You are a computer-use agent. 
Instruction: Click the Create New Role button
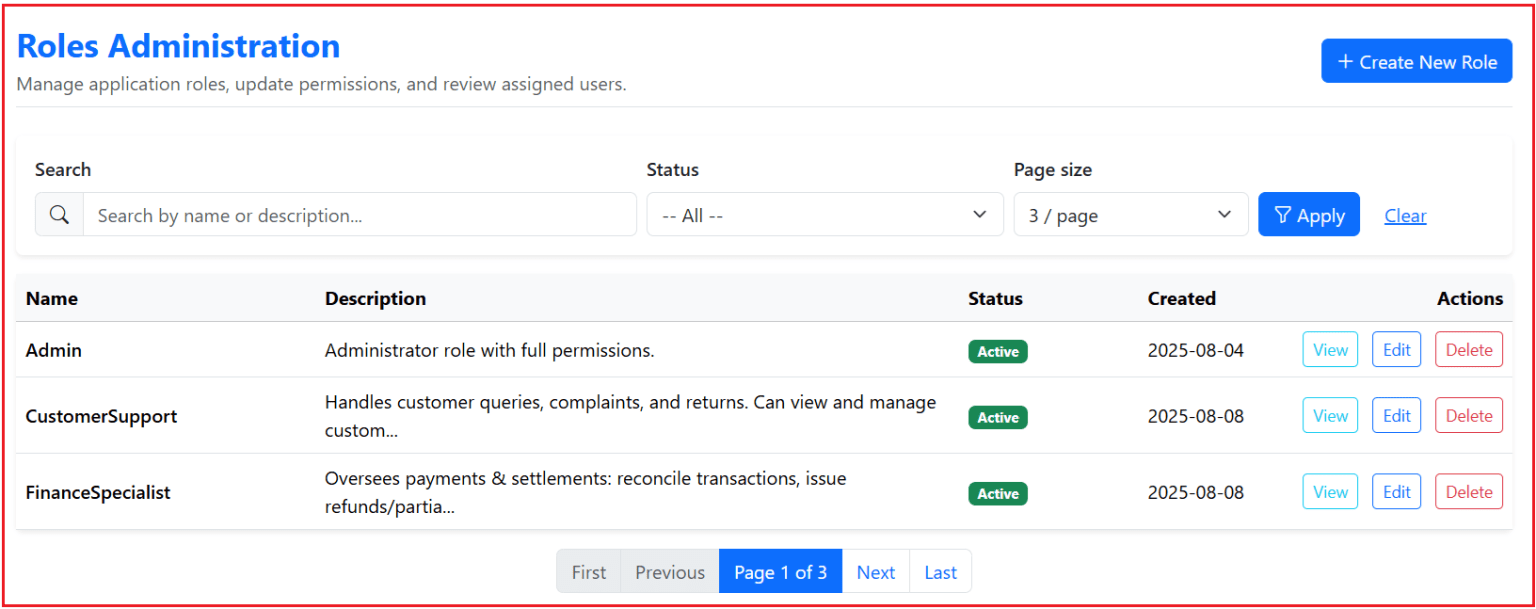pos(1416,62)
